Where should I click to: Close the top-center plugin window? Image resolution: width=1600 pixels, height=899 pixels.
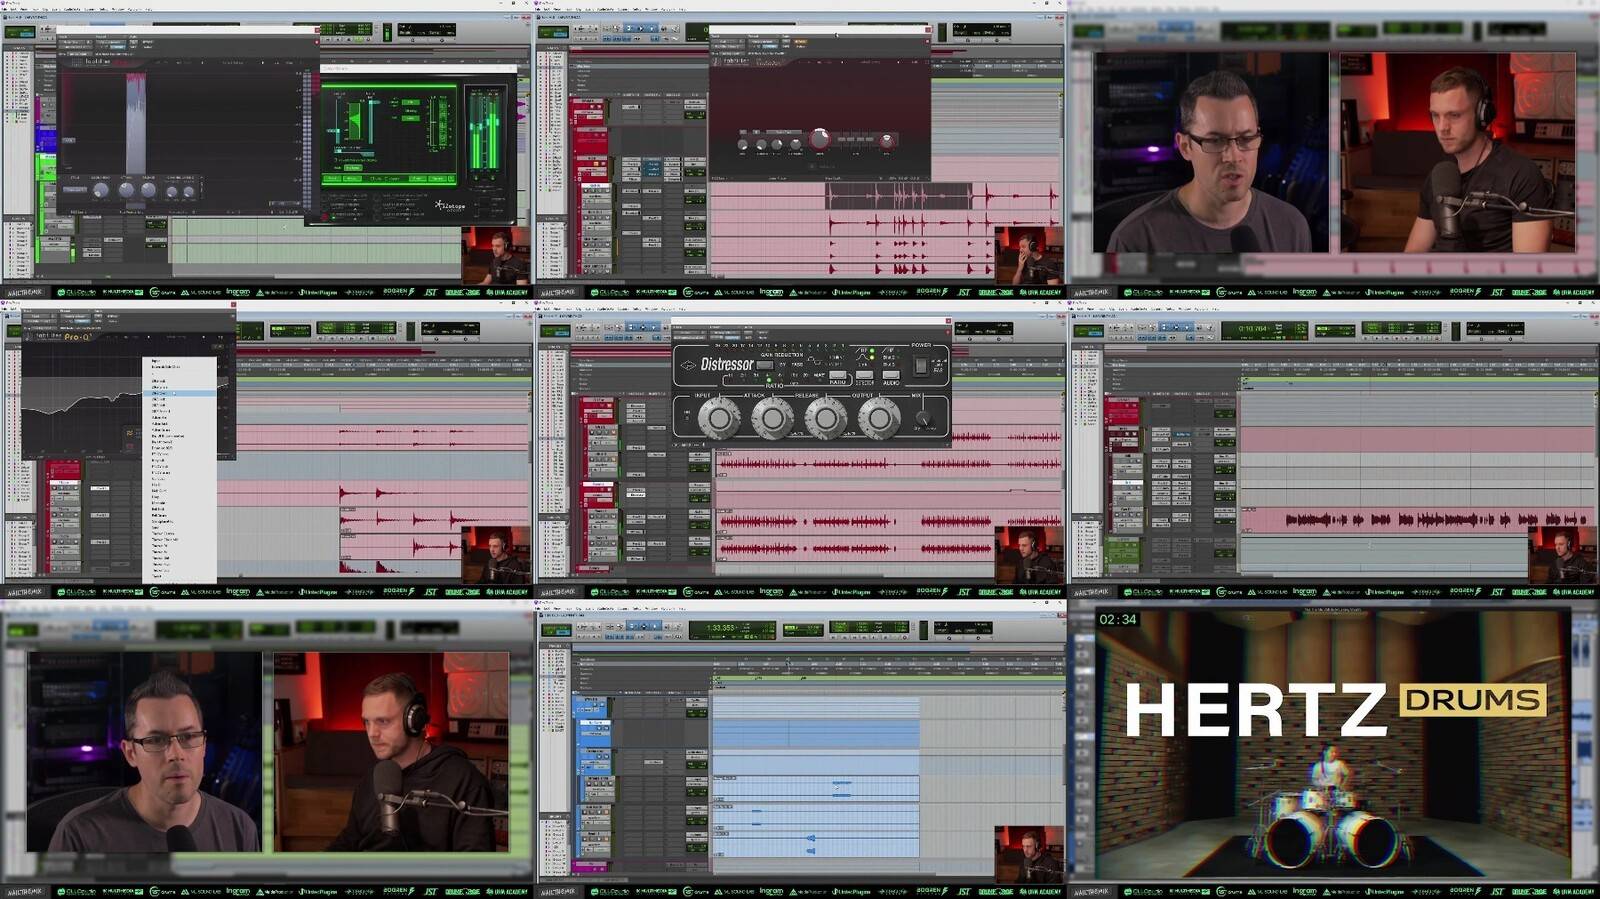coord(927,30)
